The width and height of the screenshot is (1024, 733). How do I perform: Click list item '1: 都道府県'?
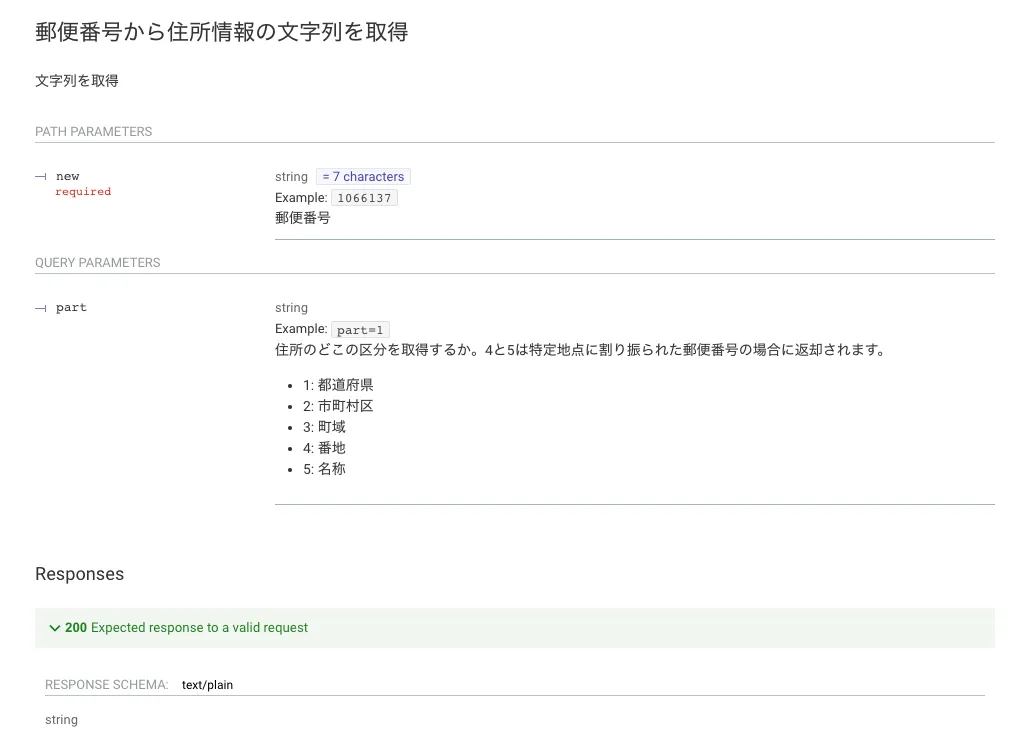(x=338, y=385)
